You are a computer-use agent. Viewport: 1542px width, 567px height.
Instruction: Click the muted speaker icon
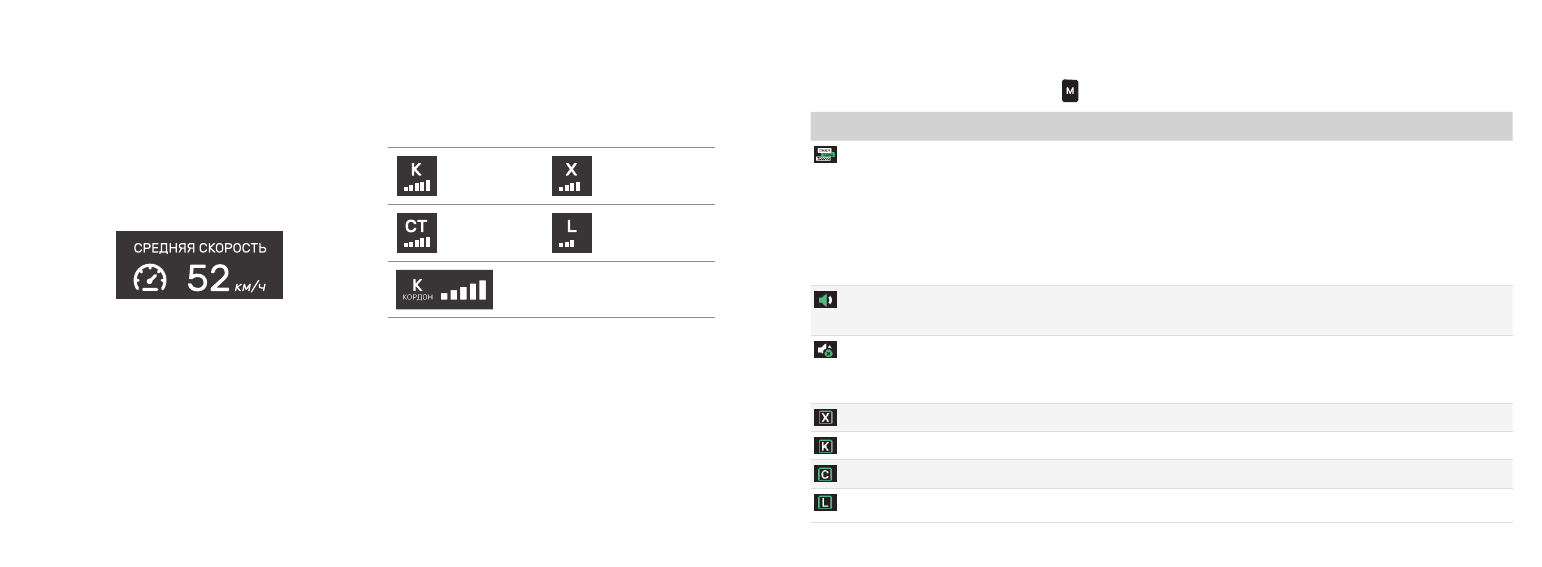point(825,350)
